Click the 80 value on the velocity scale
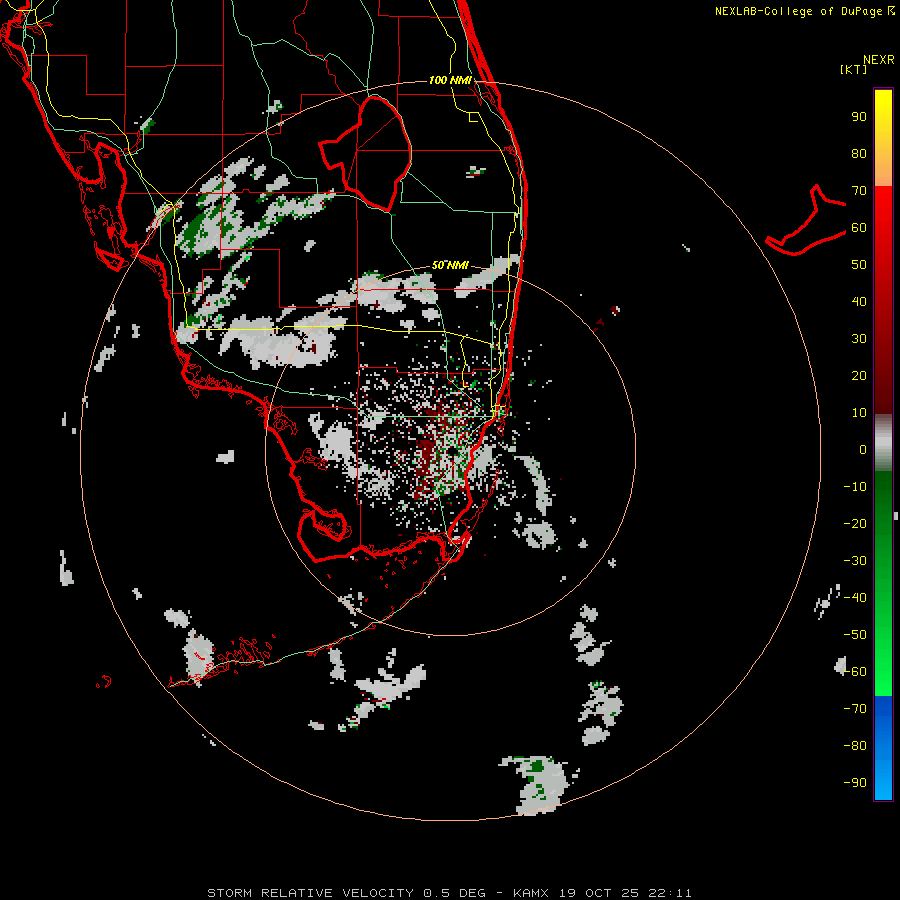Screen dimensions: 900x900 click(x=859, y=154)
